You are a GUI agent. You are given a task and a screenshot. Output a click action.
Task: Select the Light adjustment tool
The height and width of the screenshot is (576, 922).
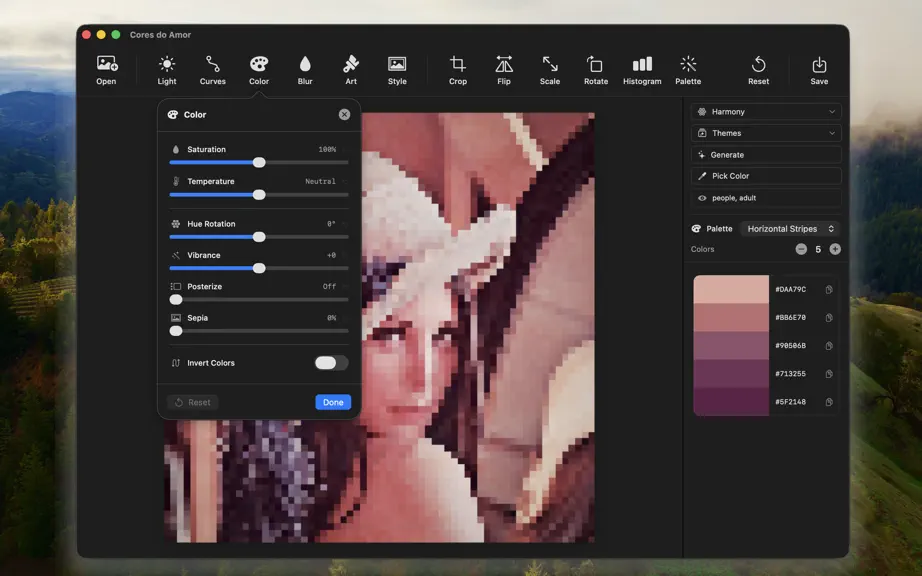pyautogui.click(x=167, y=70)
